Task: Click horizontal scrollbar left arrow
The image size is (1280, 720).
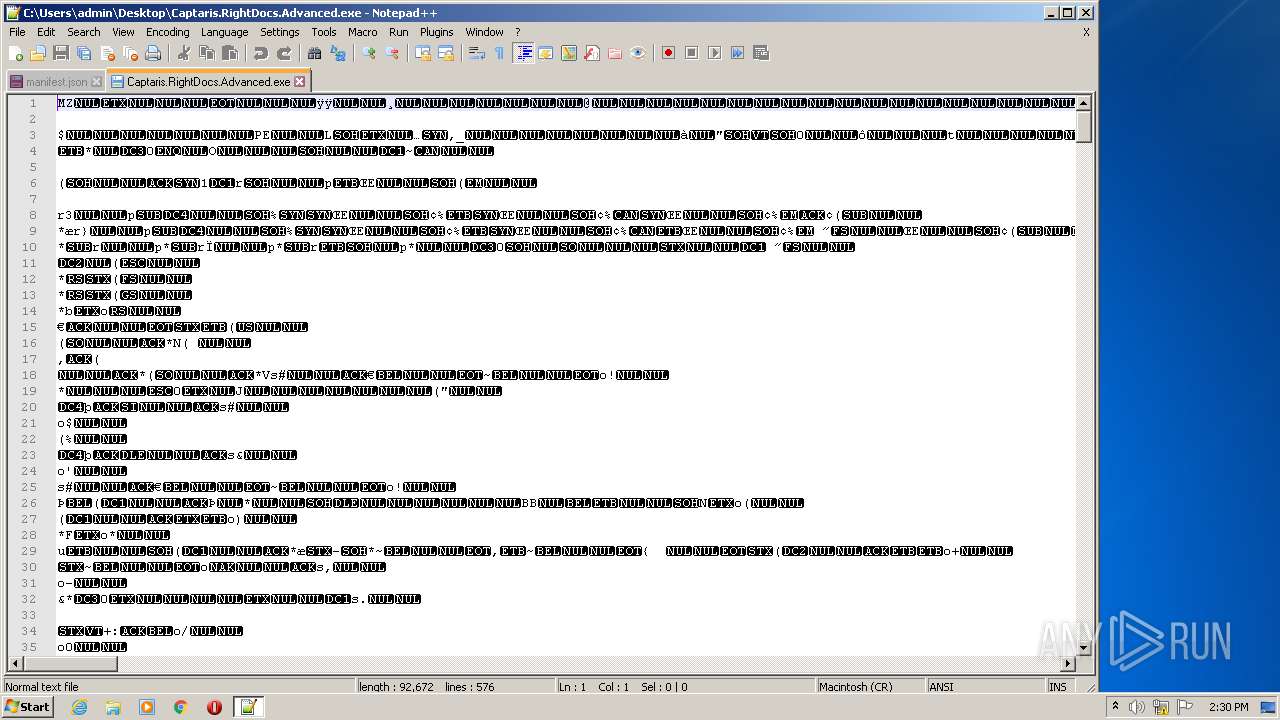Action: pos(15,663)
